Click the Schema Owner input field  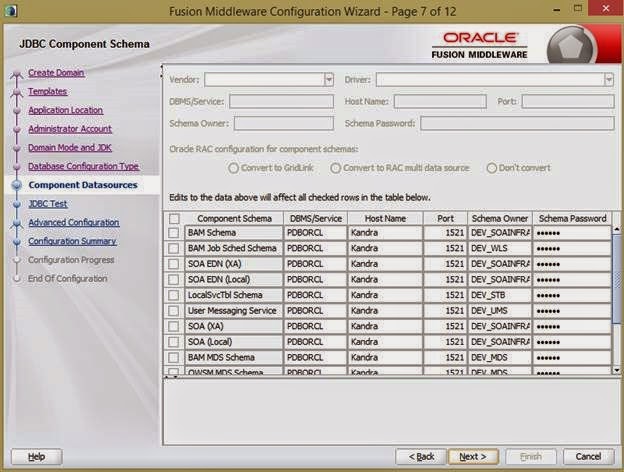pyautogui.click(x=284, y=123)
